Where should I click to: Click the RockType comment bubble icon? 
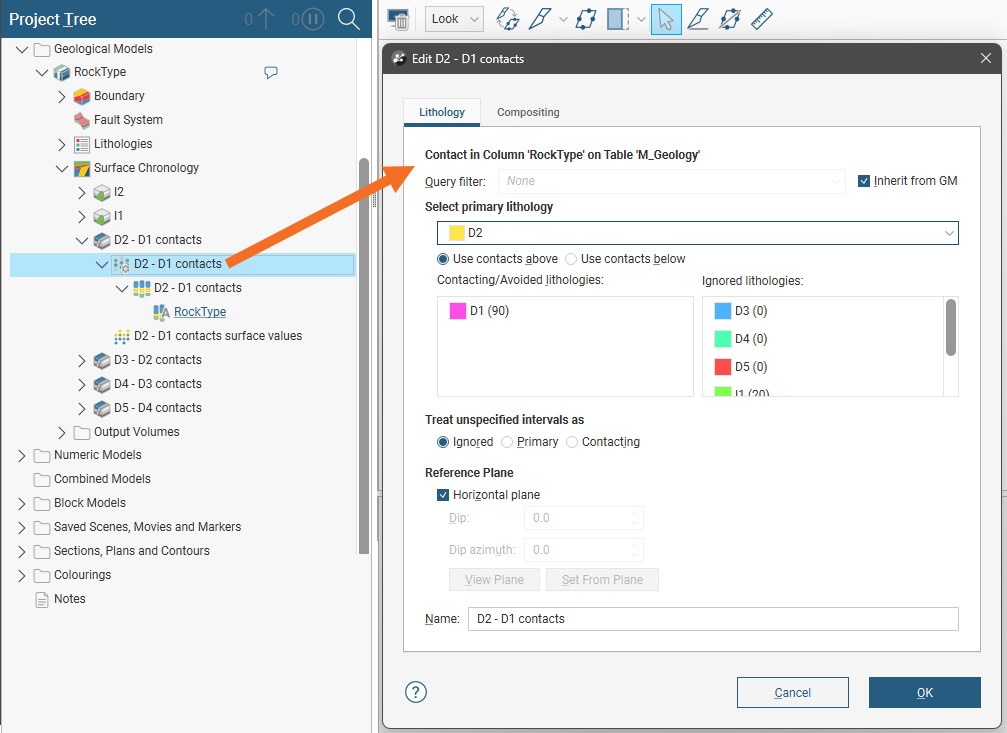(x=270, y=72)
